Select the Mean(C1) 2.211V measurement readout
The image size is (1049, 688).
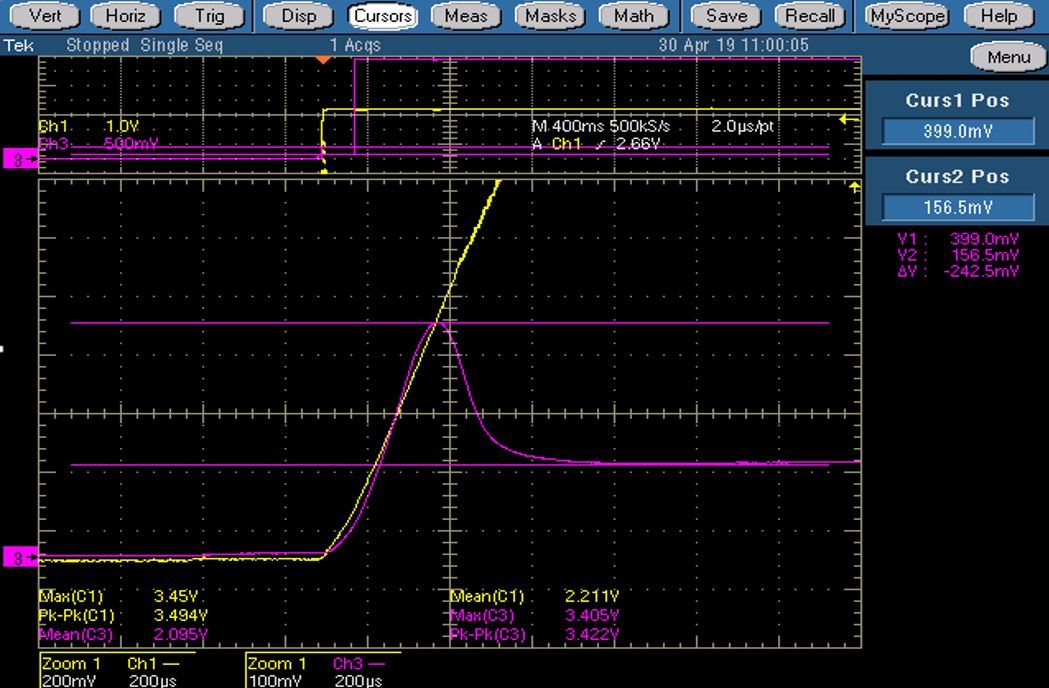click(535, 596)
